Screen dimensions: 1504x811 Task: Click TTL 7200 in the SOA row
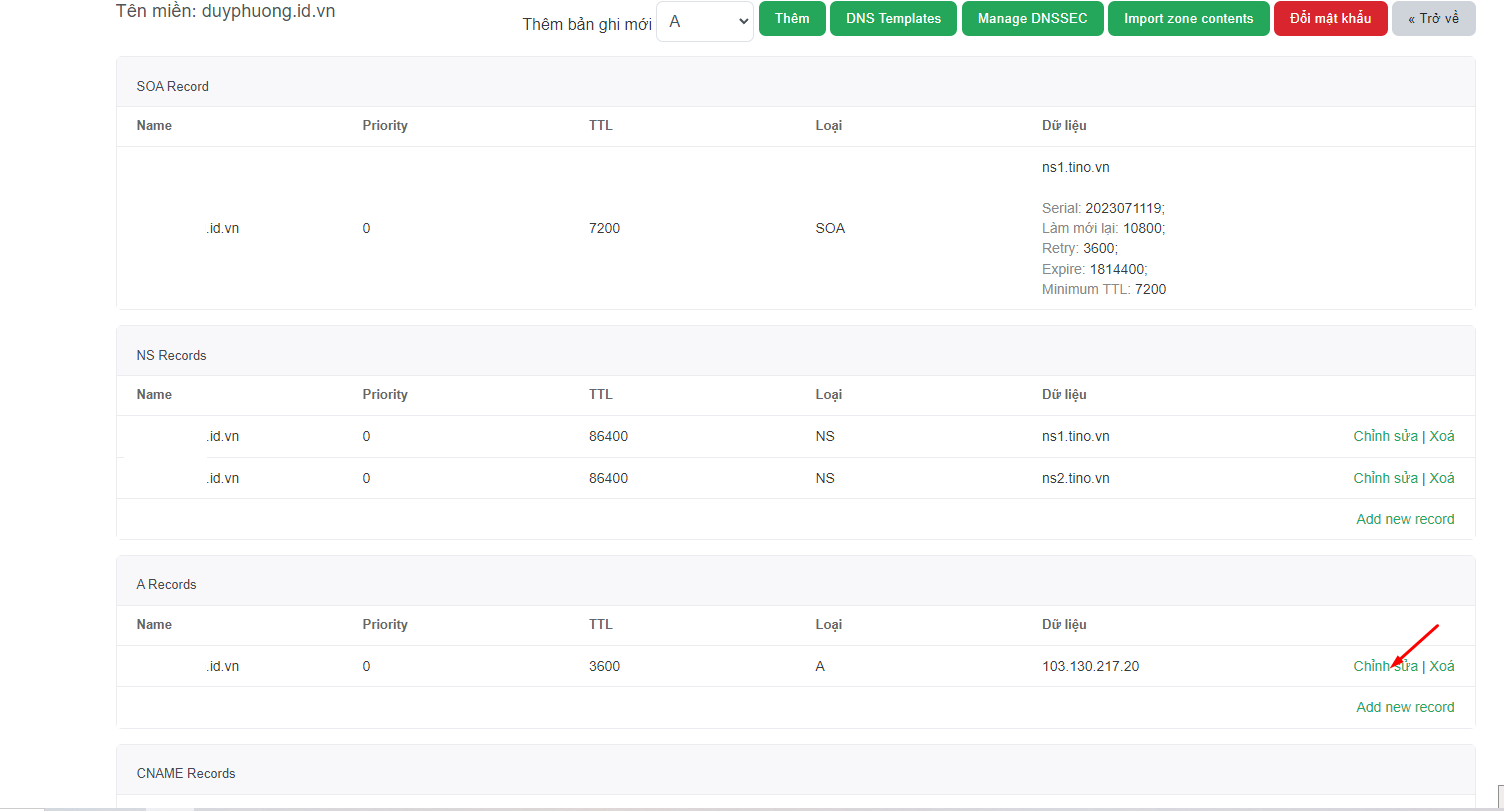[x=604, y=228]
